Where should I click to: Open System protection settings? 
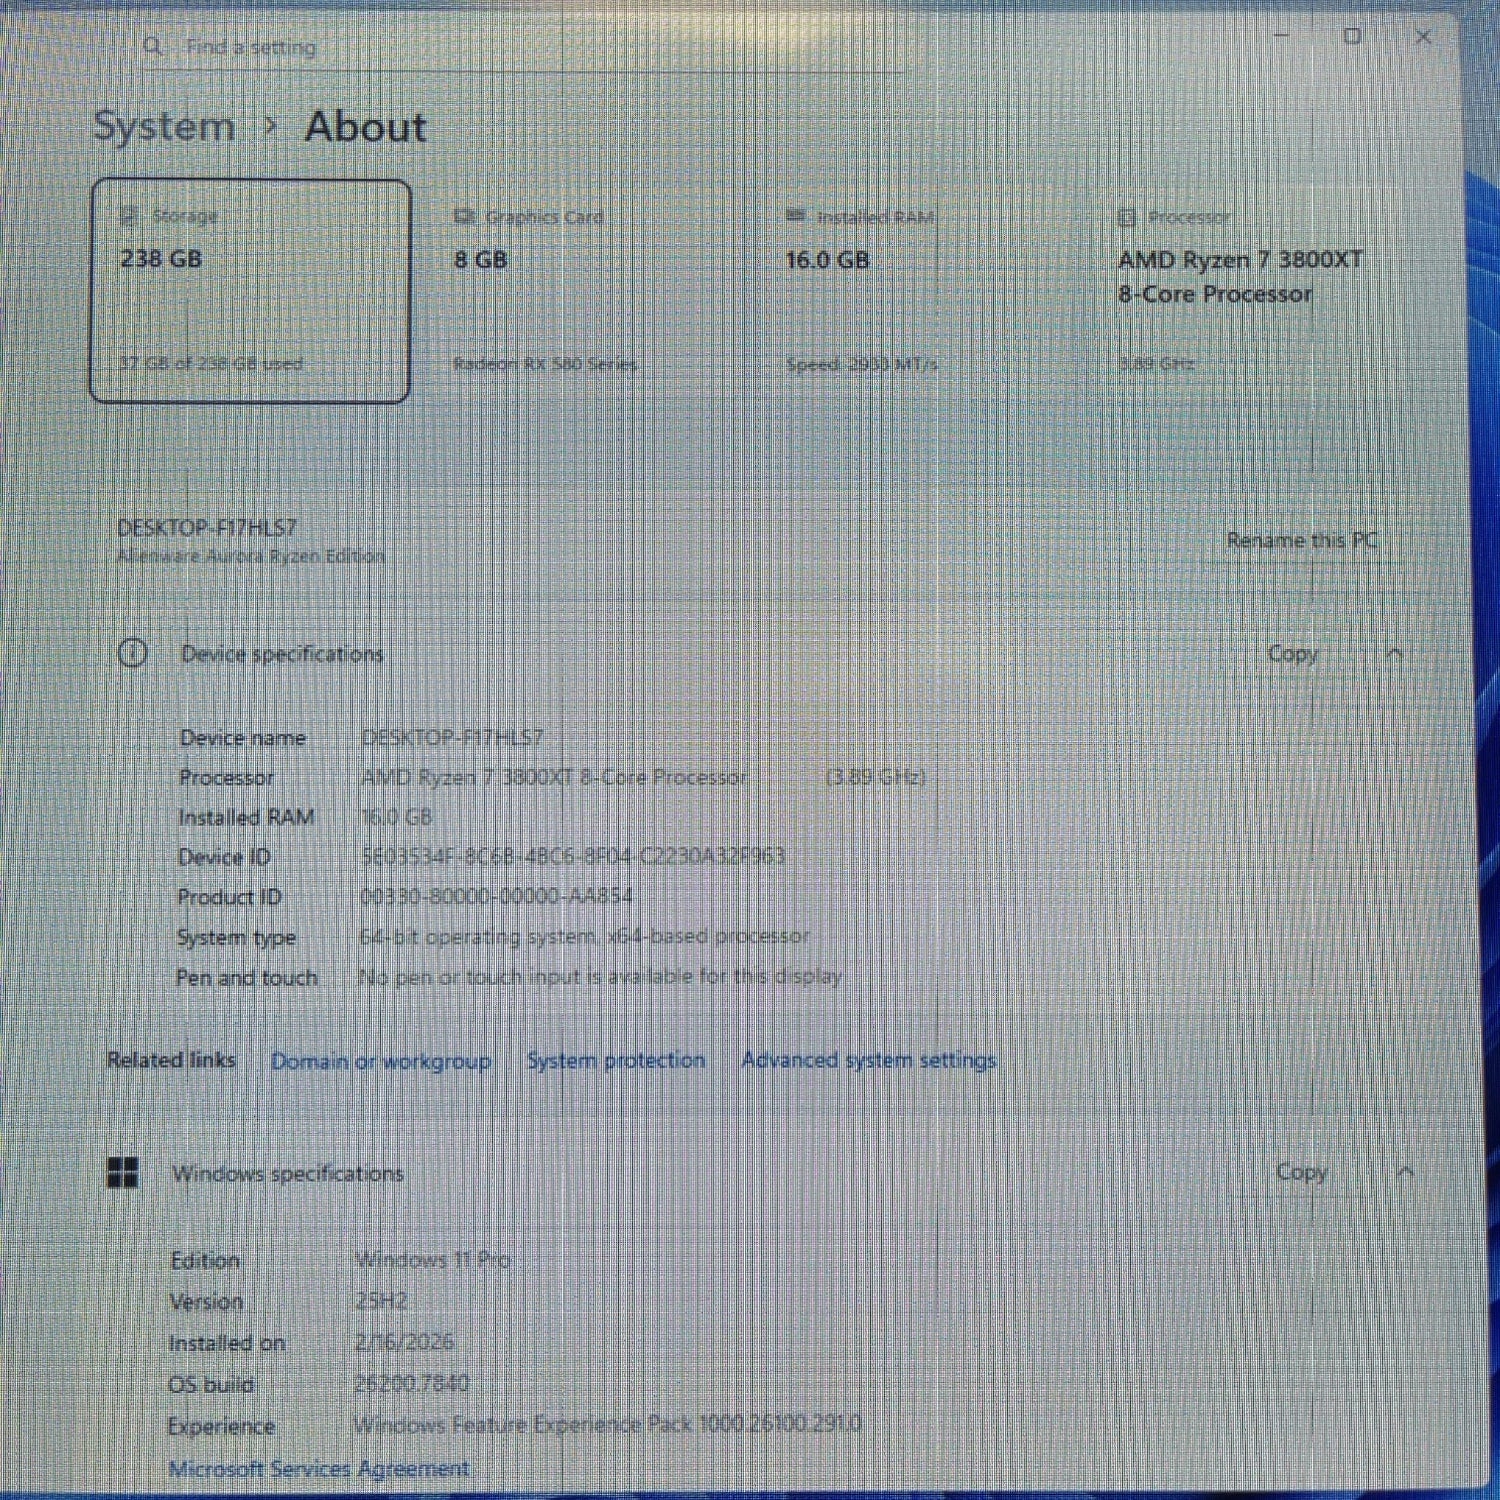tap(616, 1061)
